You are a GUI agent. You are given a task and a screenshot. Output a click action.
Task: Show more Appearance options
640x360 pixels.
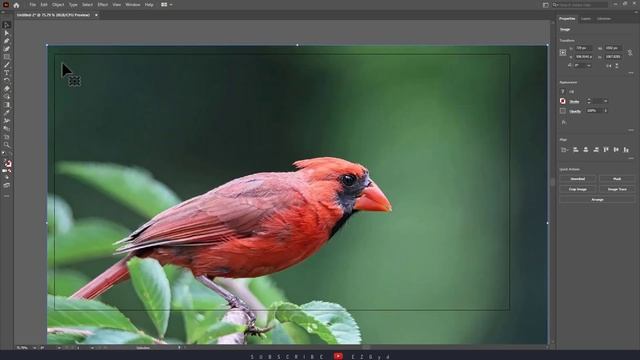(x=631, y=130)
